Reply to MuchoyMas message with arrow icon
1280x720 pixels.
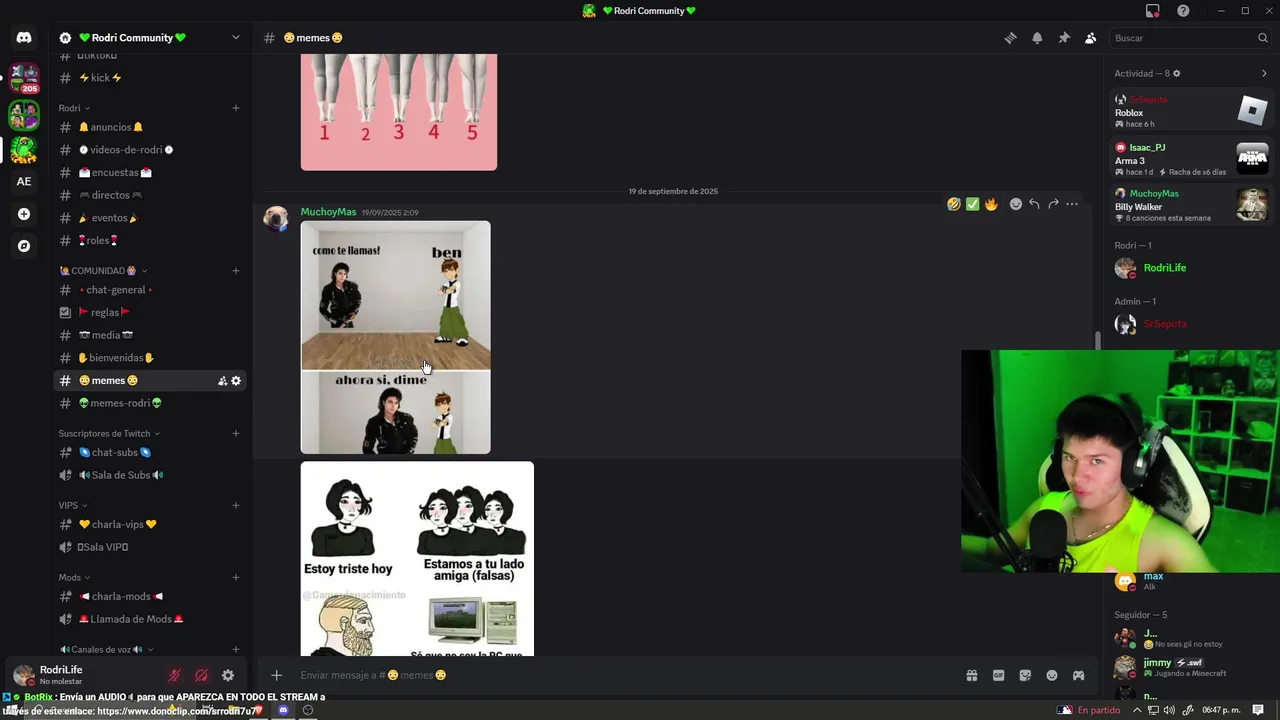pos(1034,204)
